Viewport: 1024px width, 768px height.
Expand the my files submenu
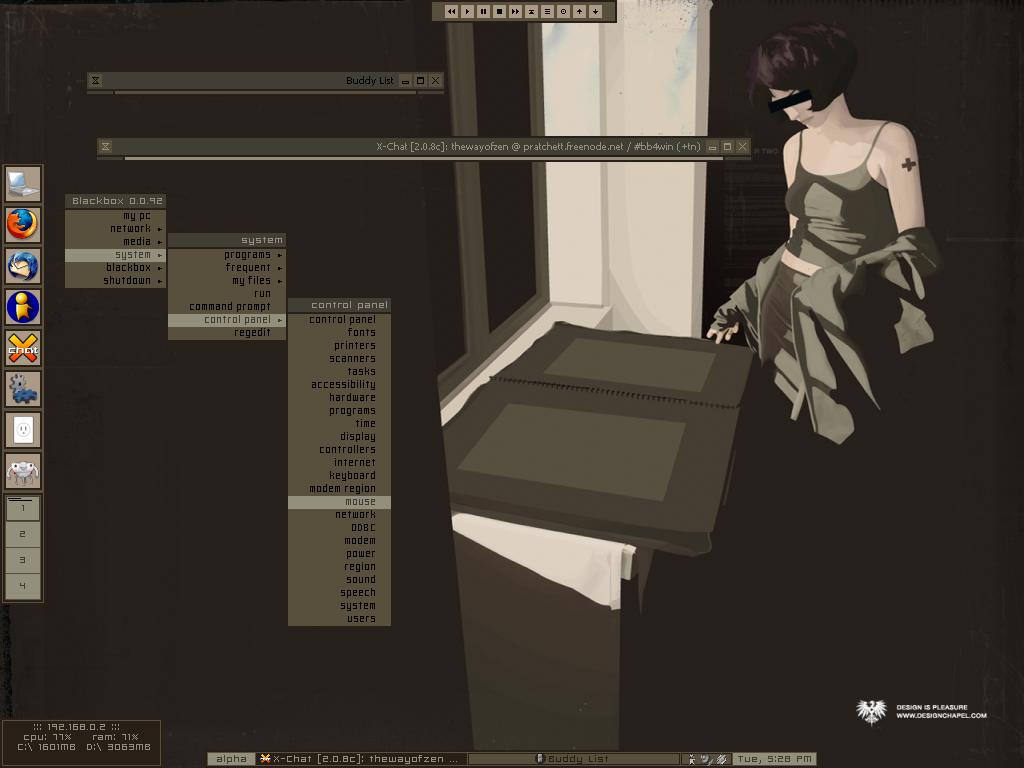point(227,281)
